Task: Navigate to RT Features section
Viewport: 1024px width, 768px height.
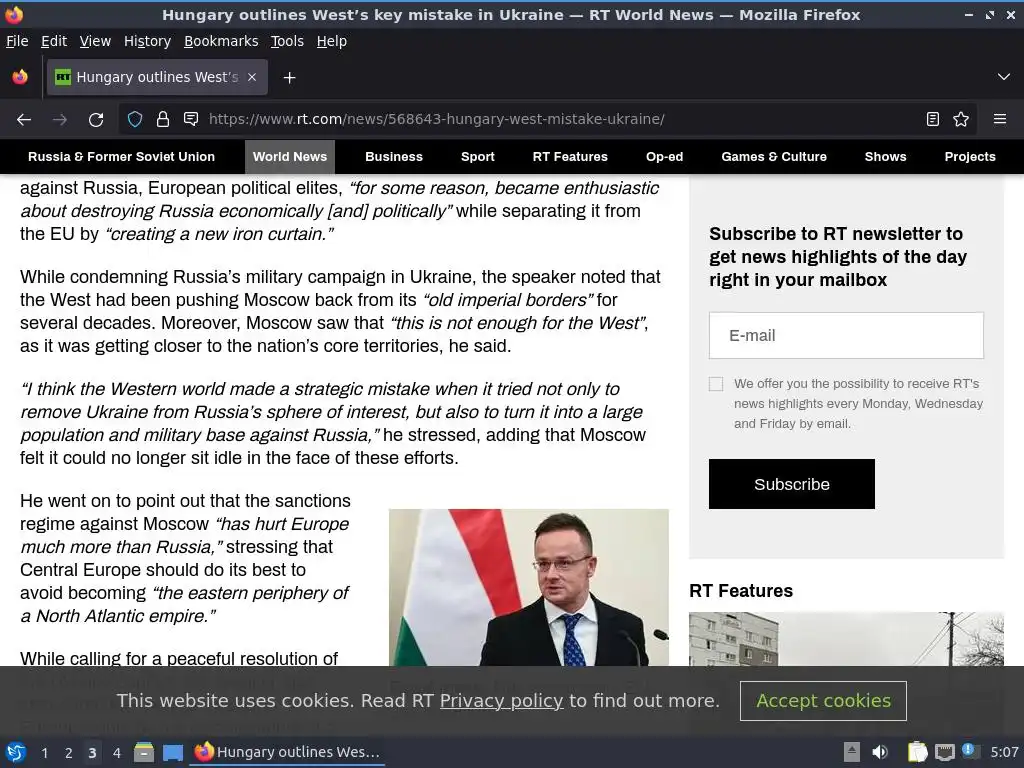Action: [x=570, y=157]
